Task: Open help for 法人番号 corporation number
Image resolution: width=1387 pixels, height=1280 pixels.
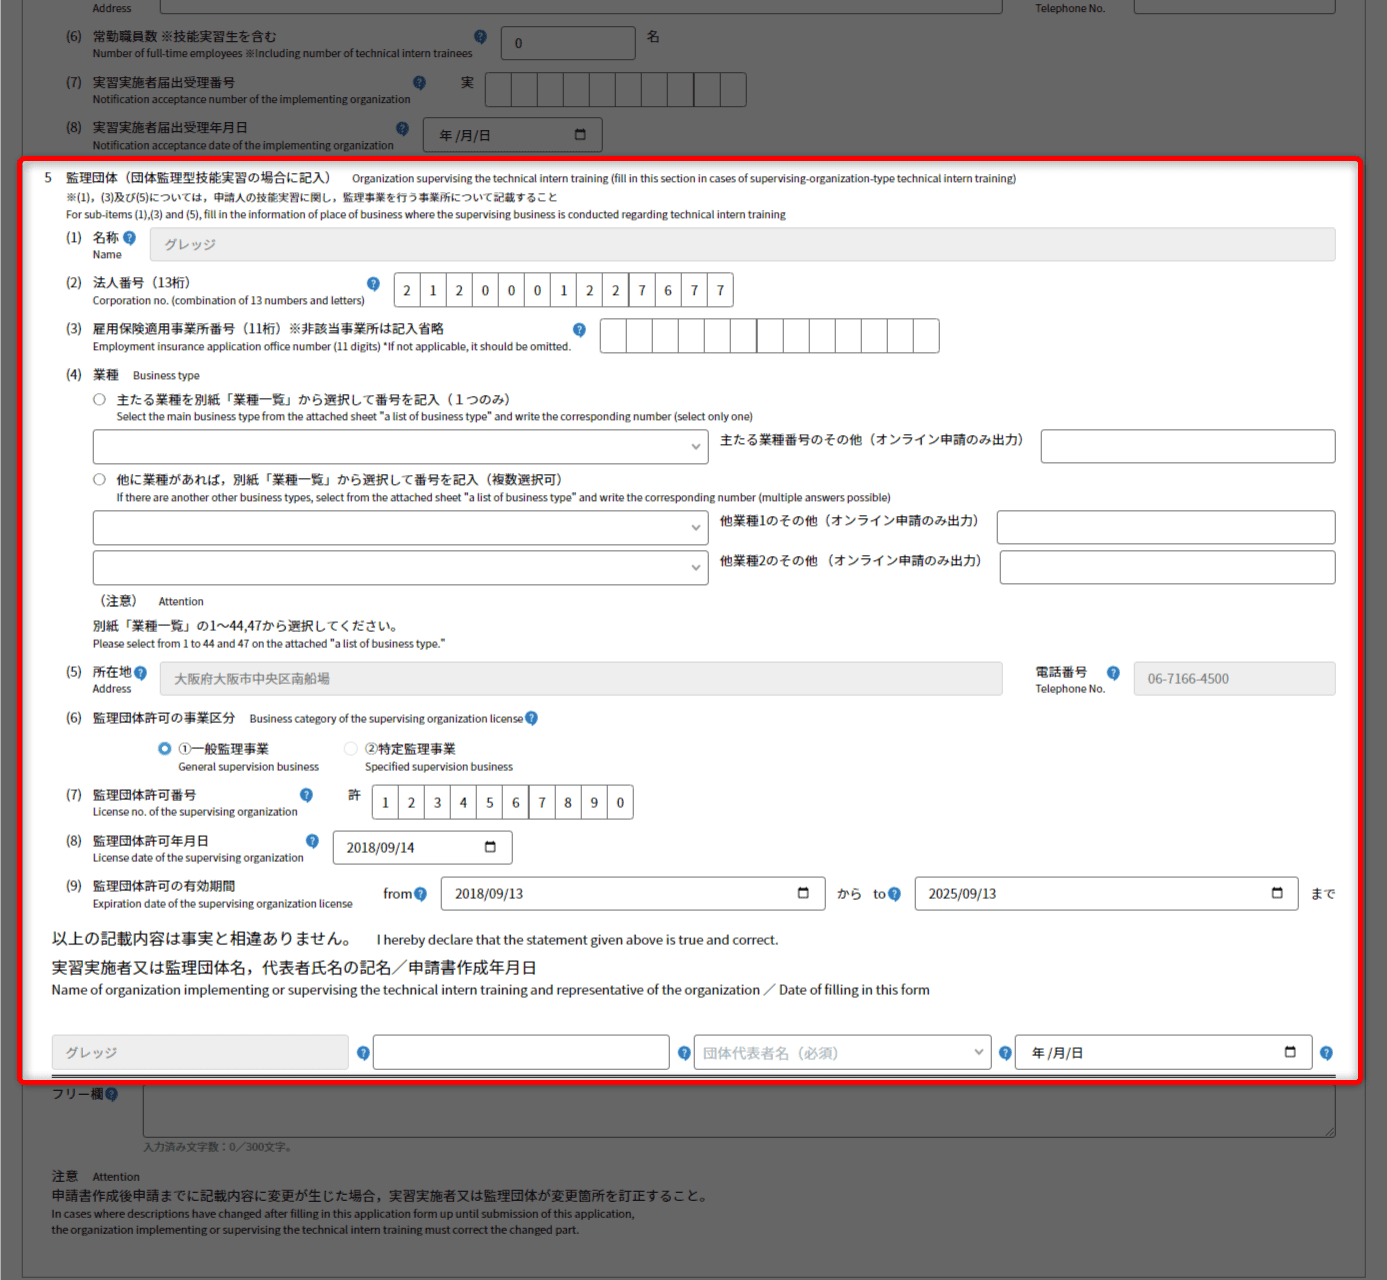Action: [x=373, y=284]
